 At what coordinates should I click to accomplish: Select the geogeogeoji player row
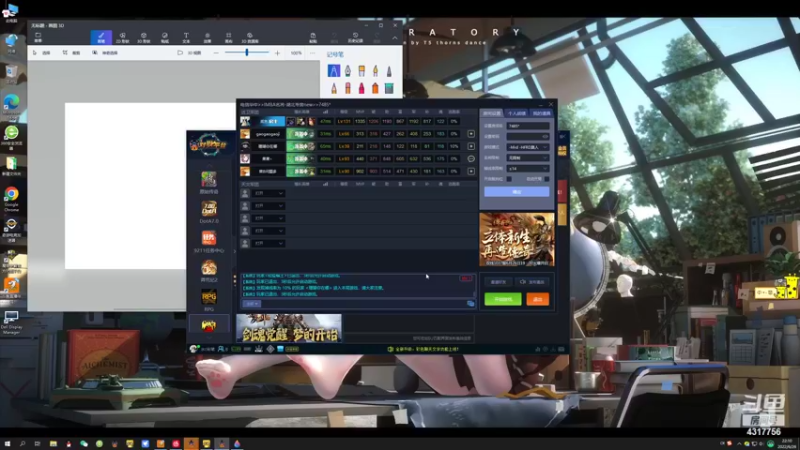click(x=358, y=134)
